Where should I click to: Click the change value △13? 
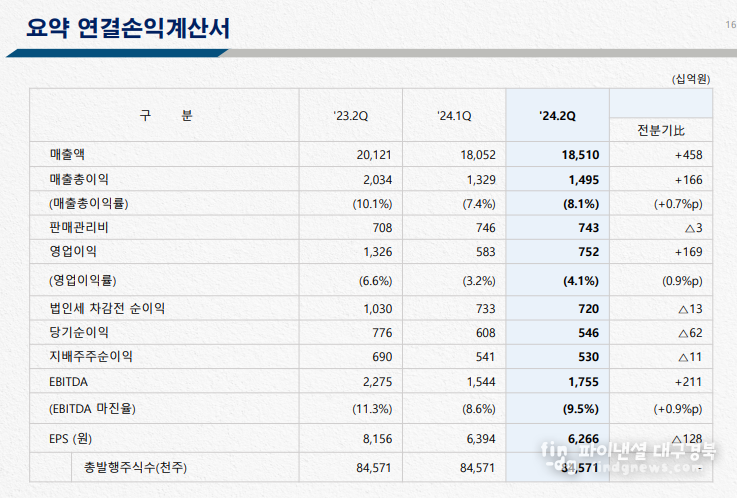690,309
